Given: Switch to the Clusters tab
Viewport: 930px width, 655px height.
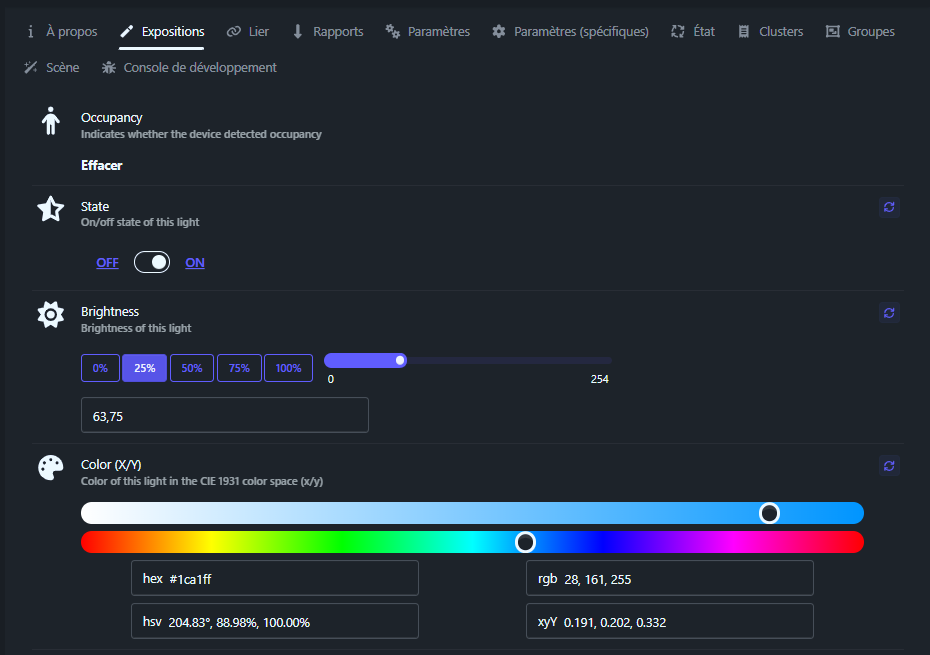Looking at the screenshot, I should point(770,31).
